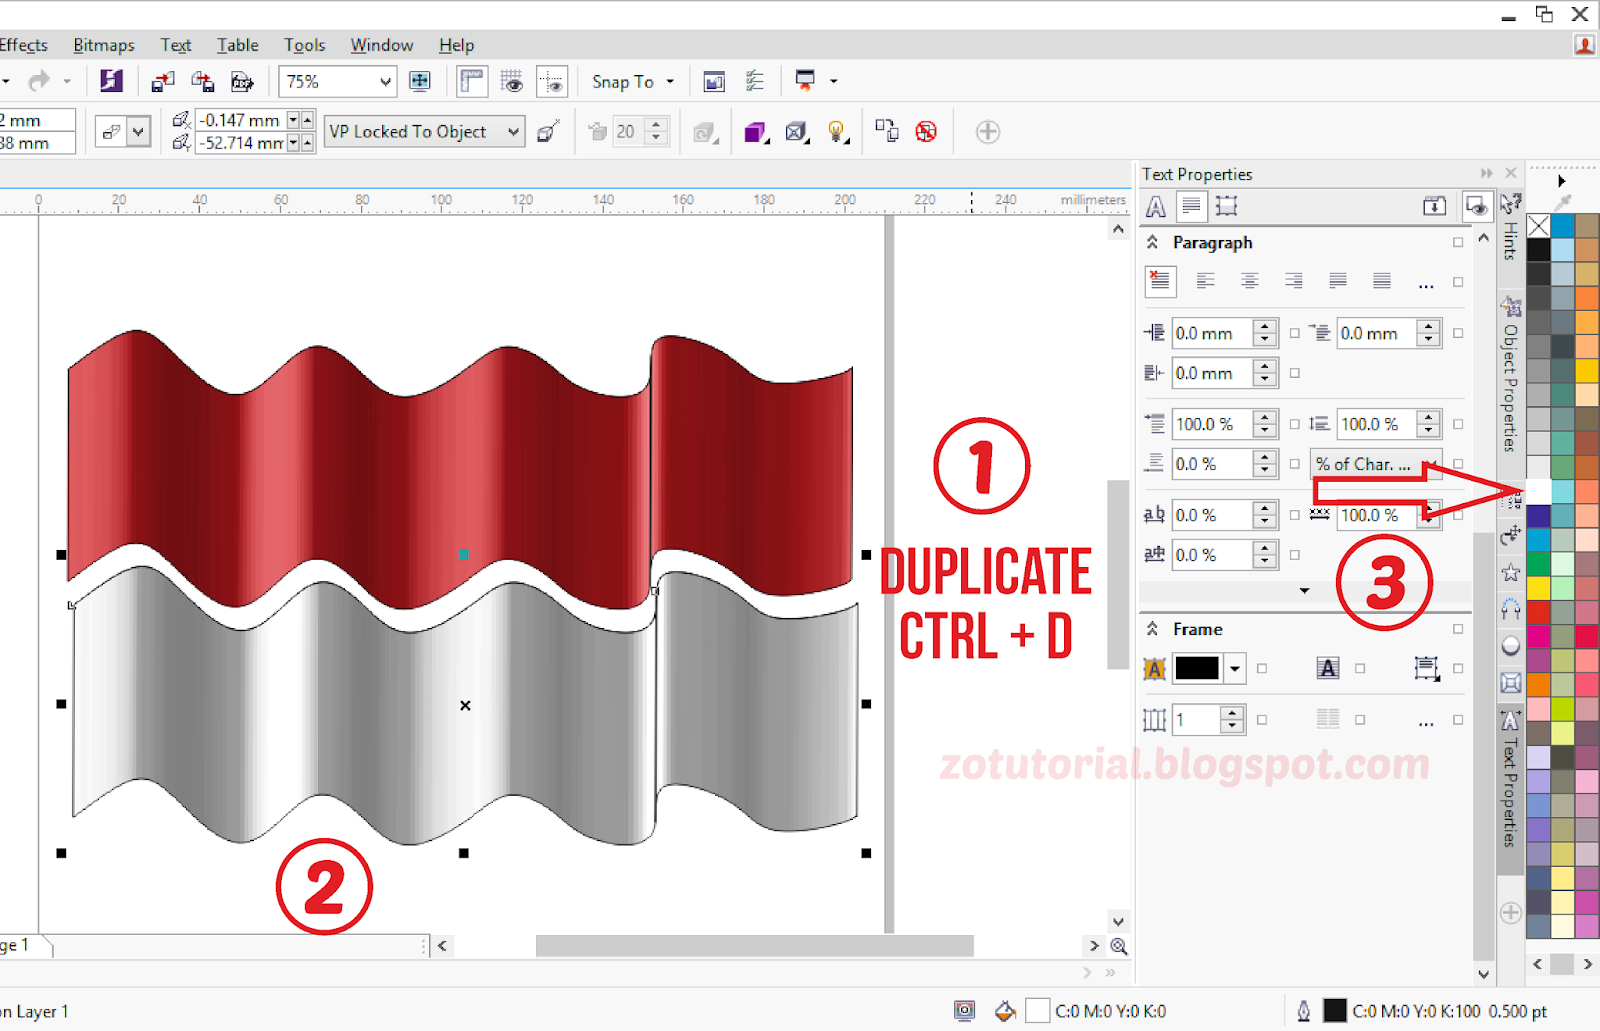Click the extrusion bevels icon
The image size is (1600, 1031).
[797, 132]
